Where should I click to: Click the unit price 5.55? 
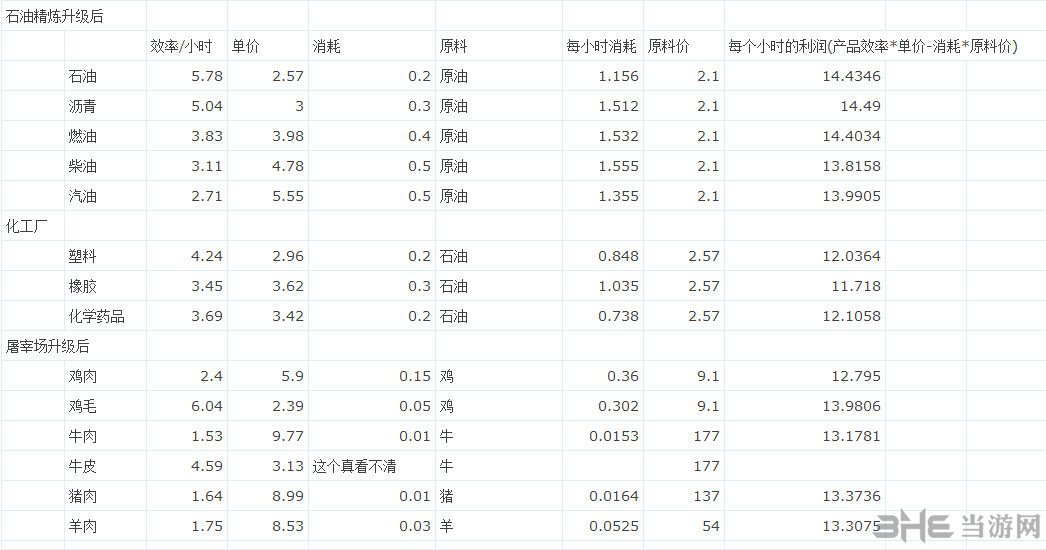pyautogui.click(x=288, y=196)
